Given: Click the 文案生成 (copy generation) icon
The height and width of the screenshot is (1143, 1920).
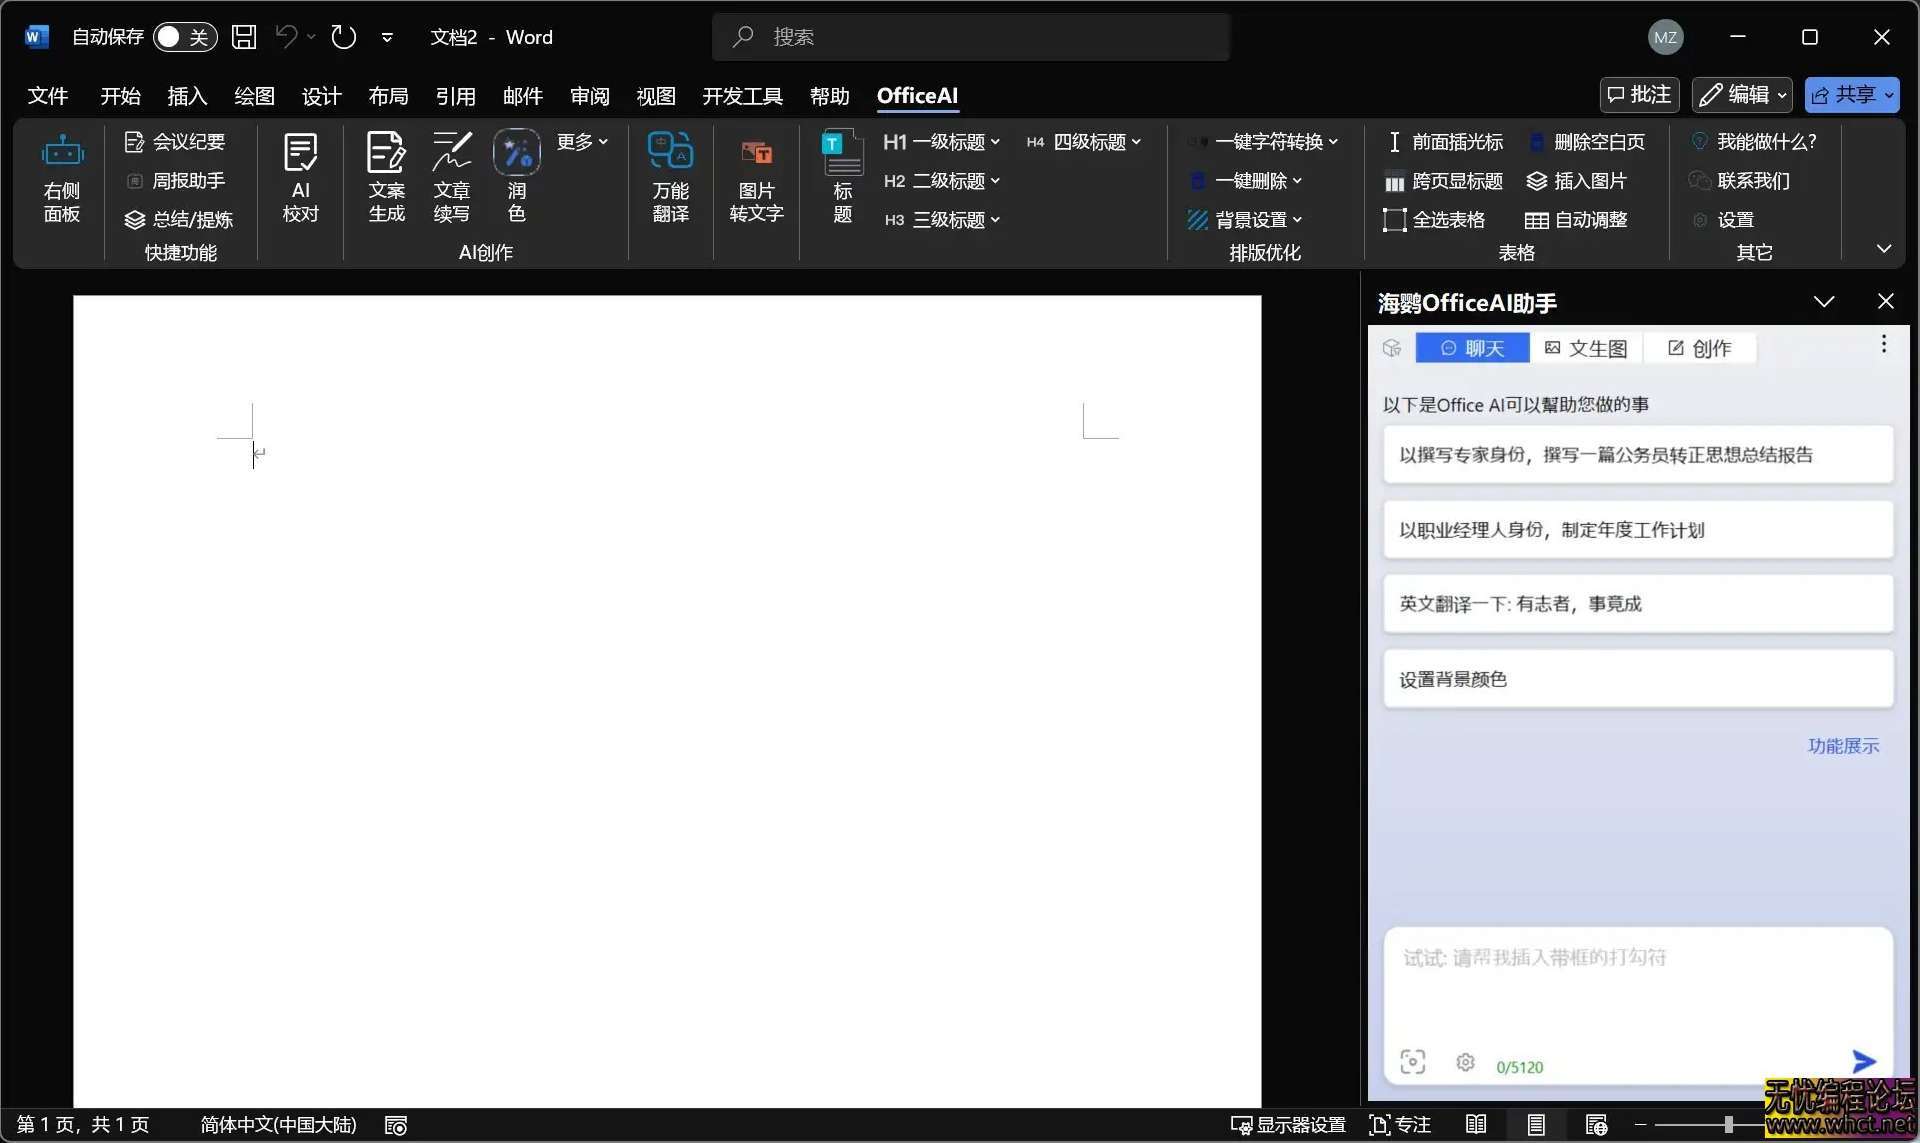Looking at the screenshot, I should (385, 175).
